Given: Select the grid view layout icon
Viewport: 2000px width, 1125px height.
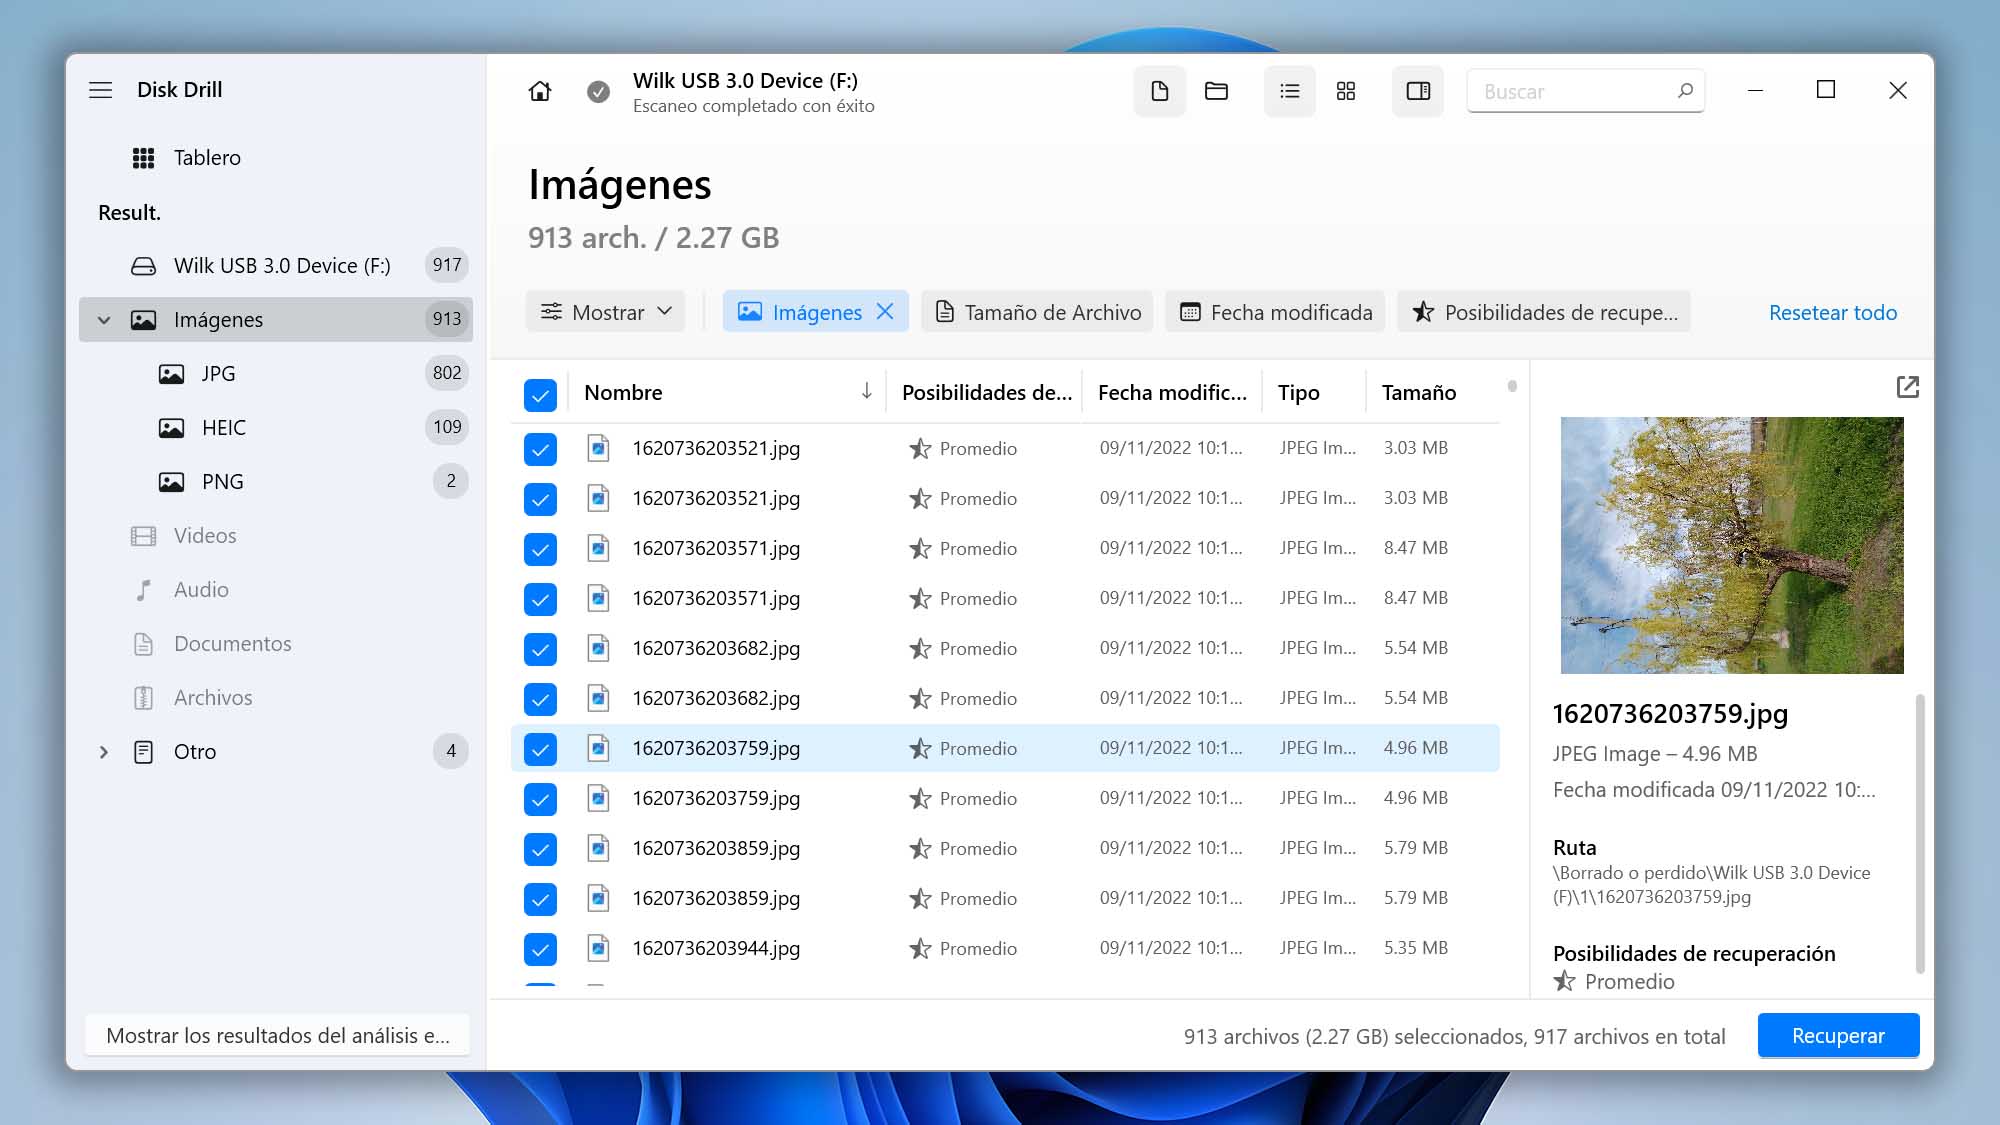Looking at the screenshot, I should 1346,91.
